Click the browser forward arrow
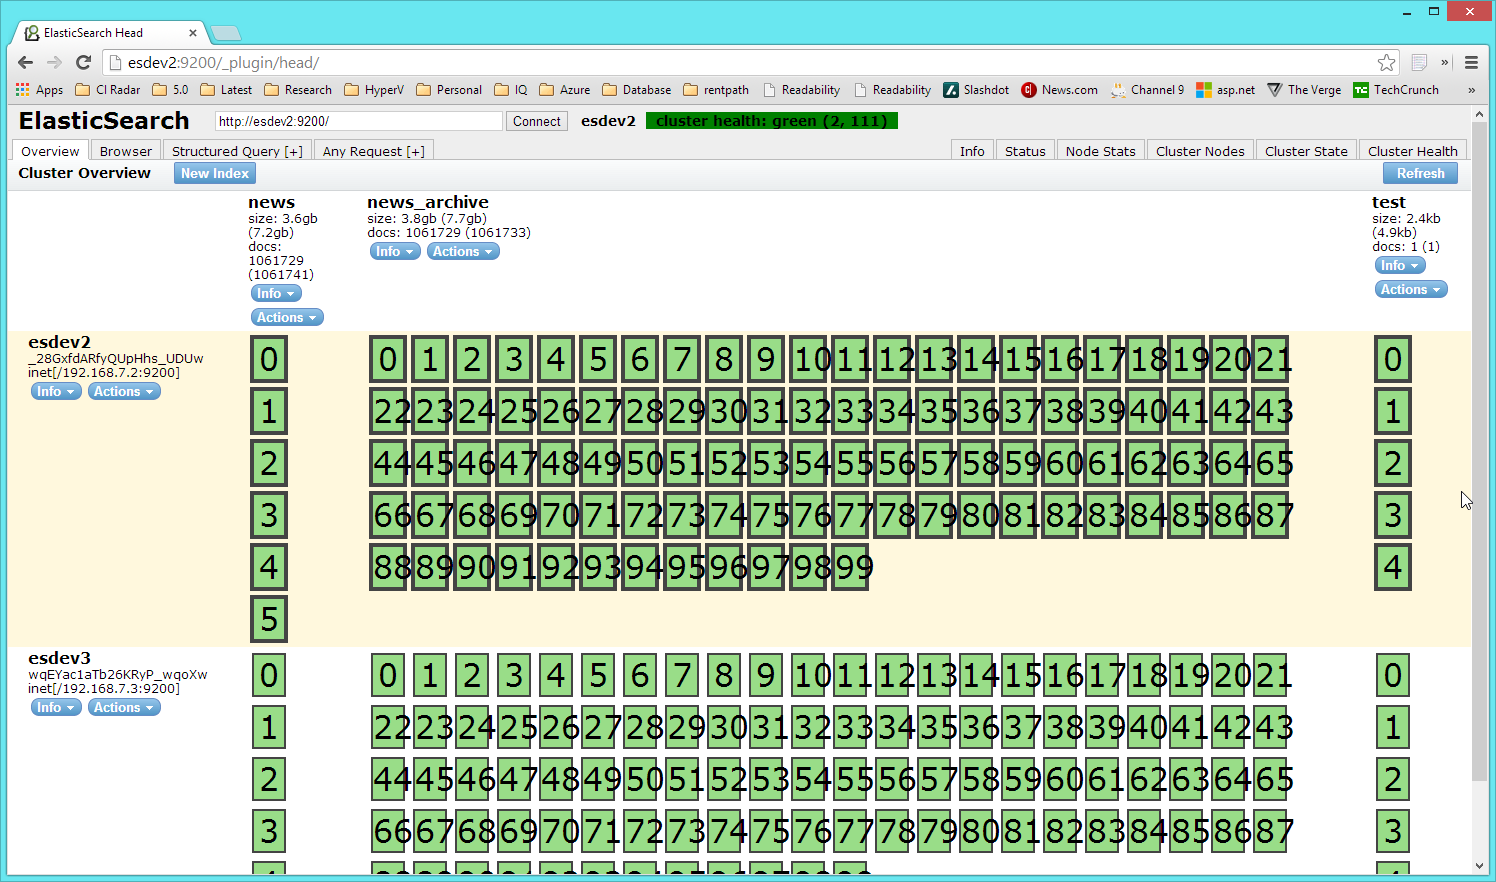Viewport: 1496px width, 882px height. [x=55, y=62]
